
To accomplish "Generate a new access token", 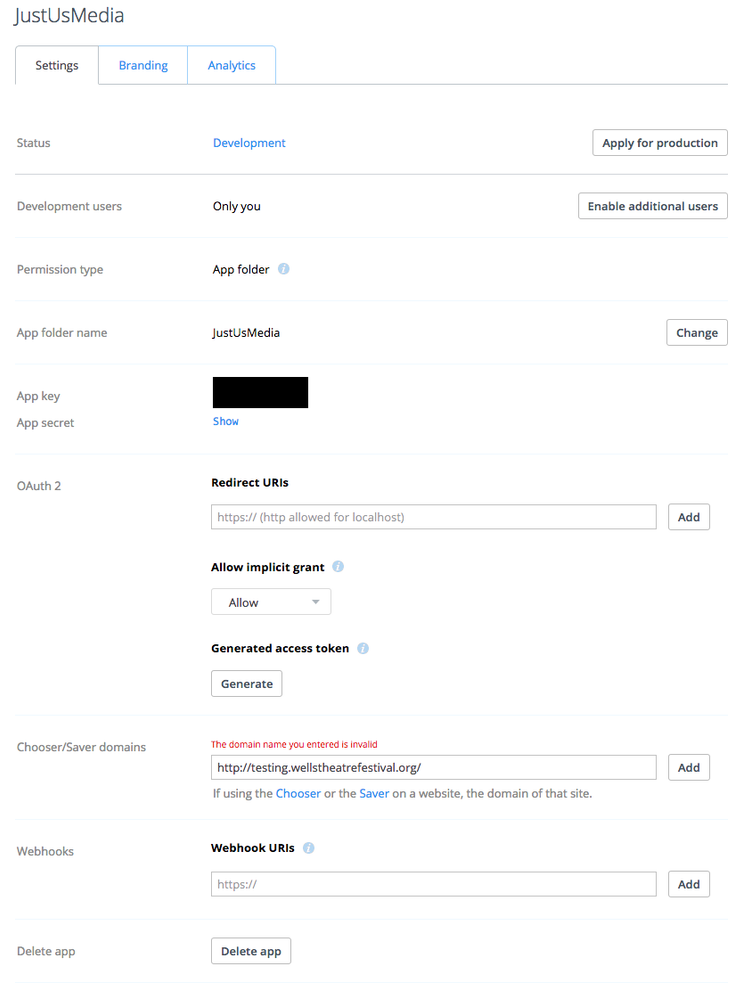I will 246,683.
